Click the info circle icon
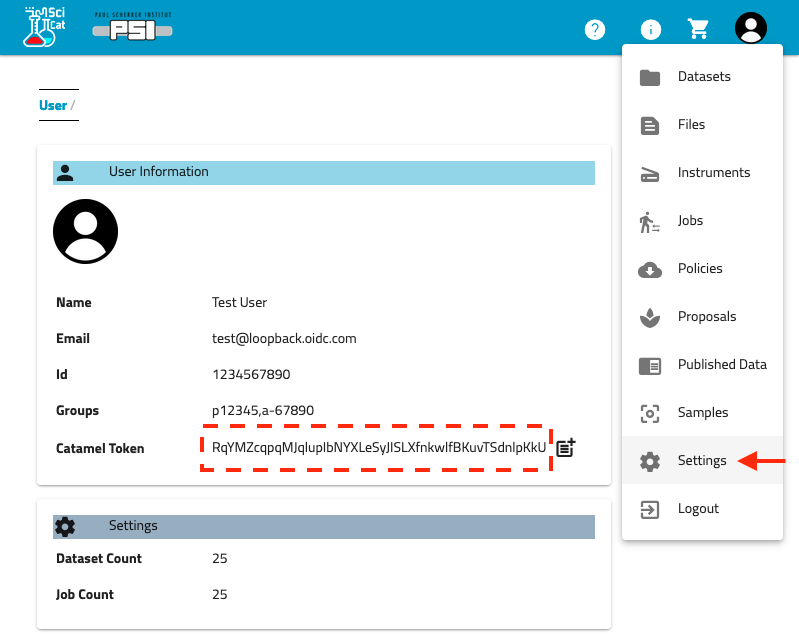Image resolution: width=799 pixels, height=637 pixels. click(650, 29)
